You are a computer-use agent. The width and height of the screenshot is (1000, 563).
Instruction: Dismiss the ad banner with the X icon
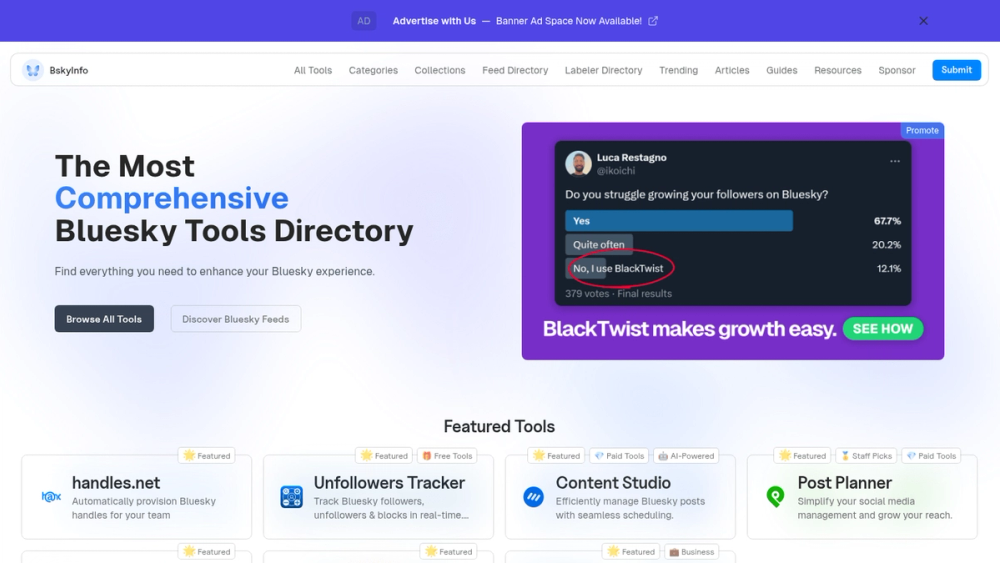pyautogui.click(x=923, y=21)
